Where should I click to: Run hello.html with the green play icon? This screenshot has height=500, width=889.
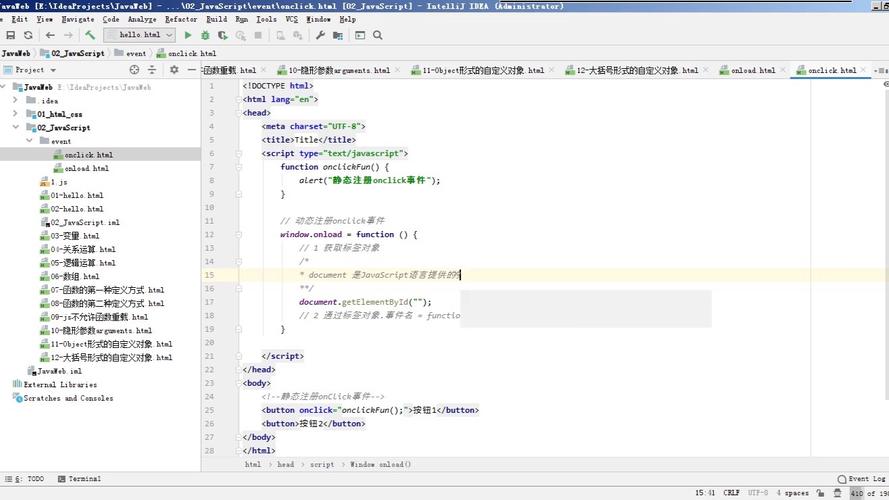pos(188,35)
